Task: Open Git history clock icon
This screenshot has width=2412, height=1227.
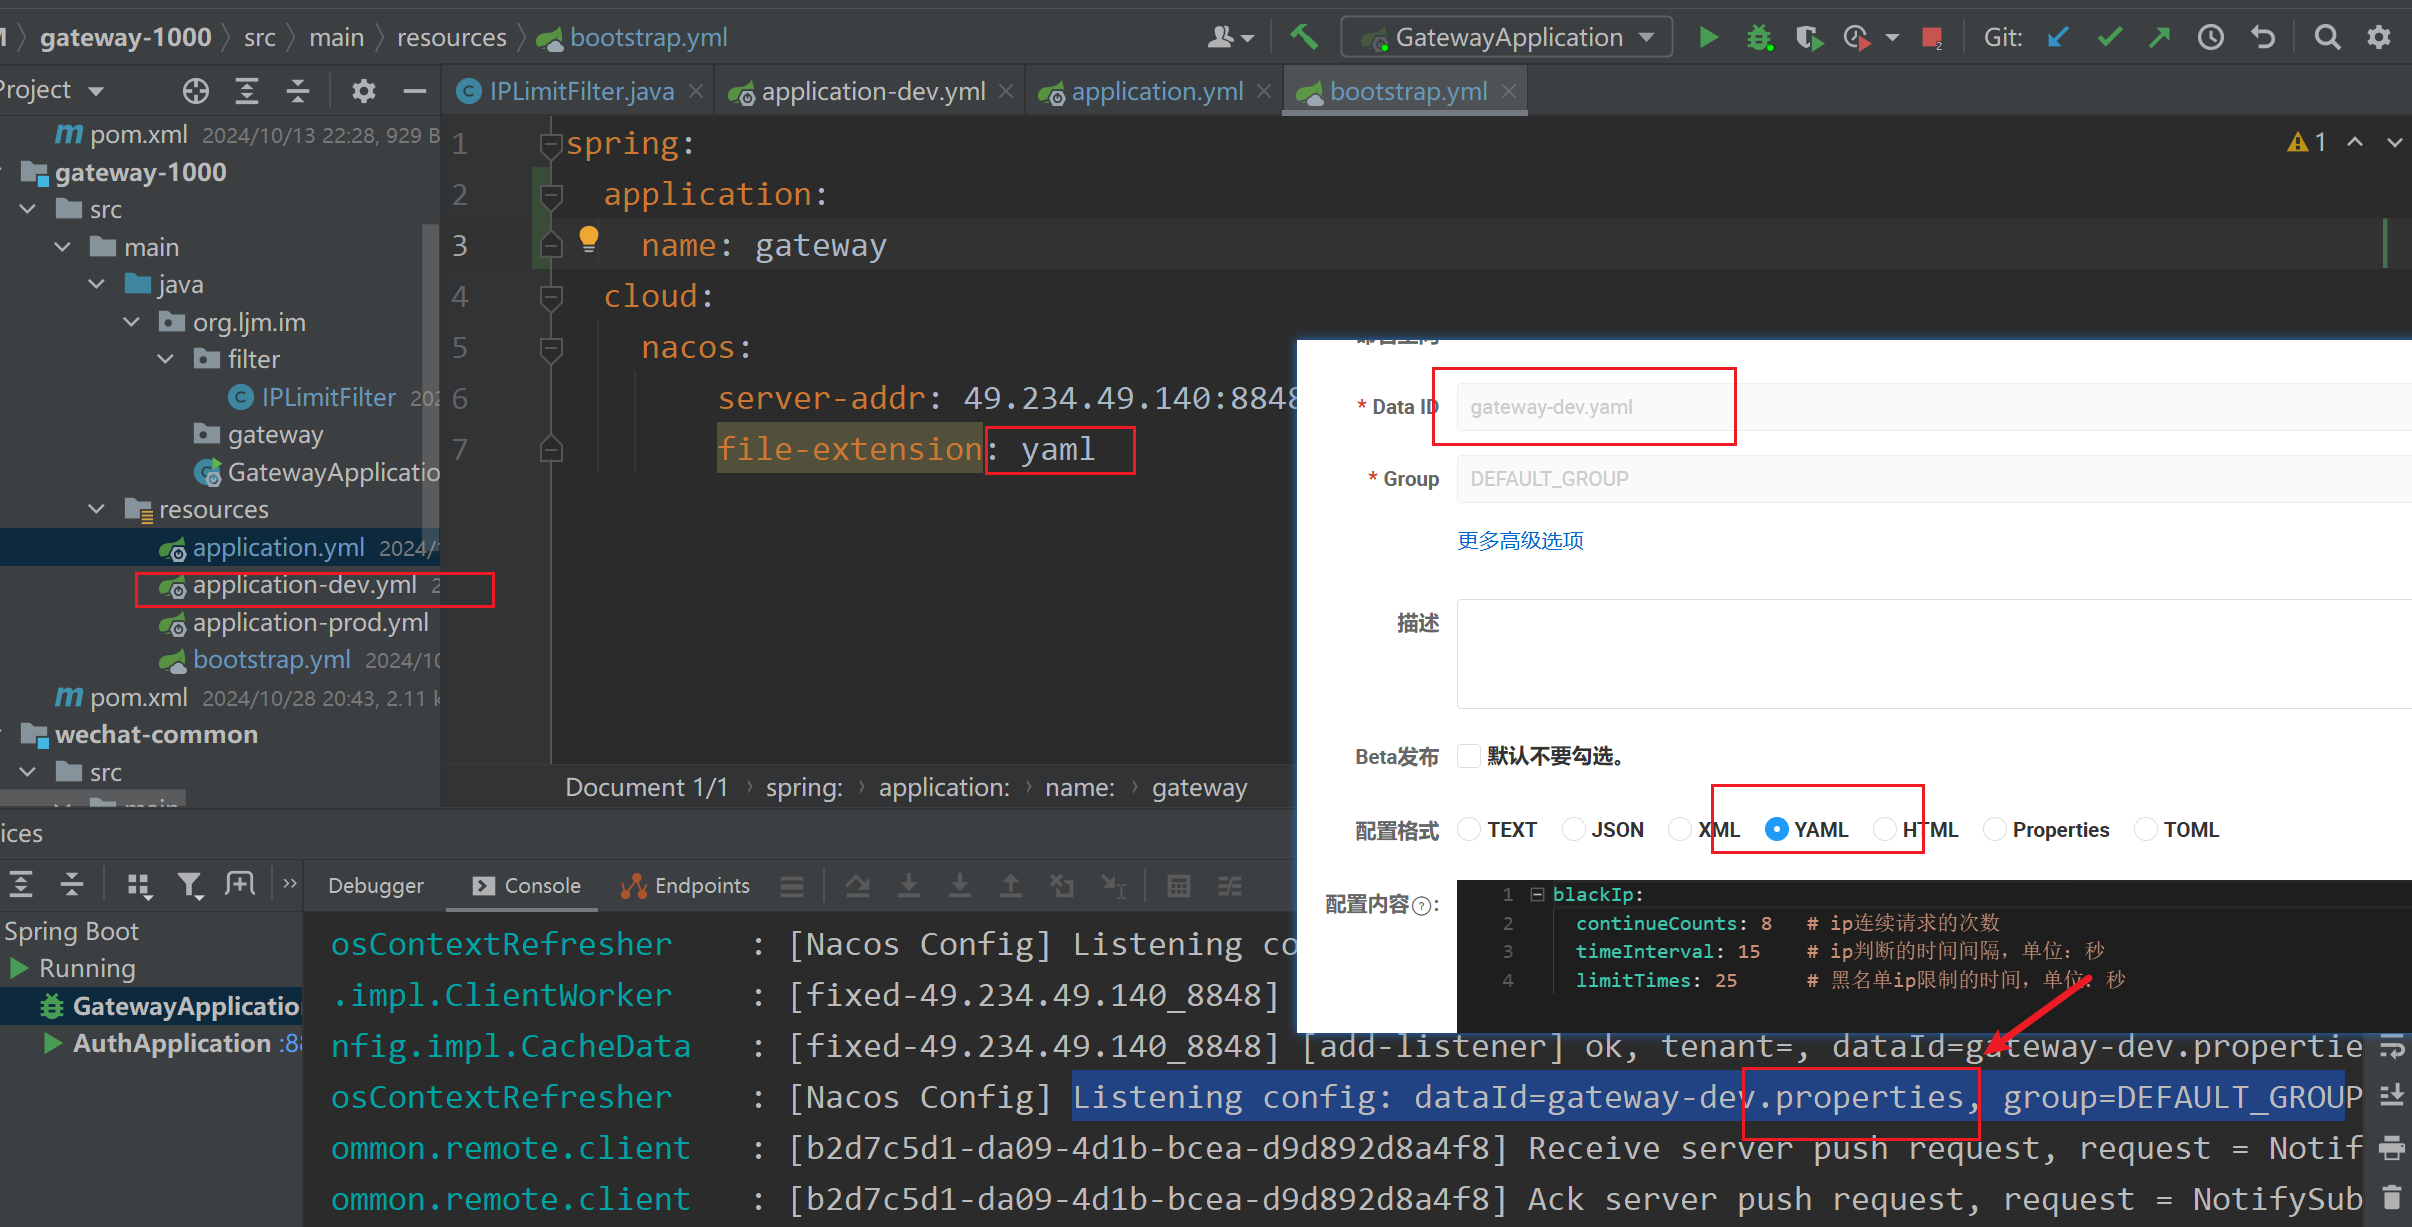Action: pos(2210,38)
